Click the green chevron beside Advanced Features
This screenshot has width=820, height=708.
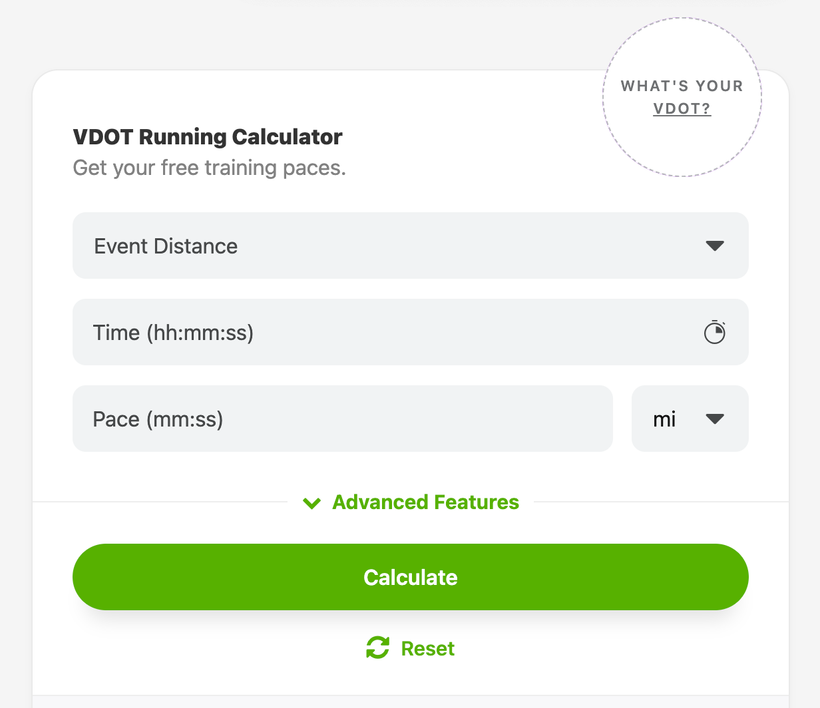pyautogui.click(x=312, y=503)
